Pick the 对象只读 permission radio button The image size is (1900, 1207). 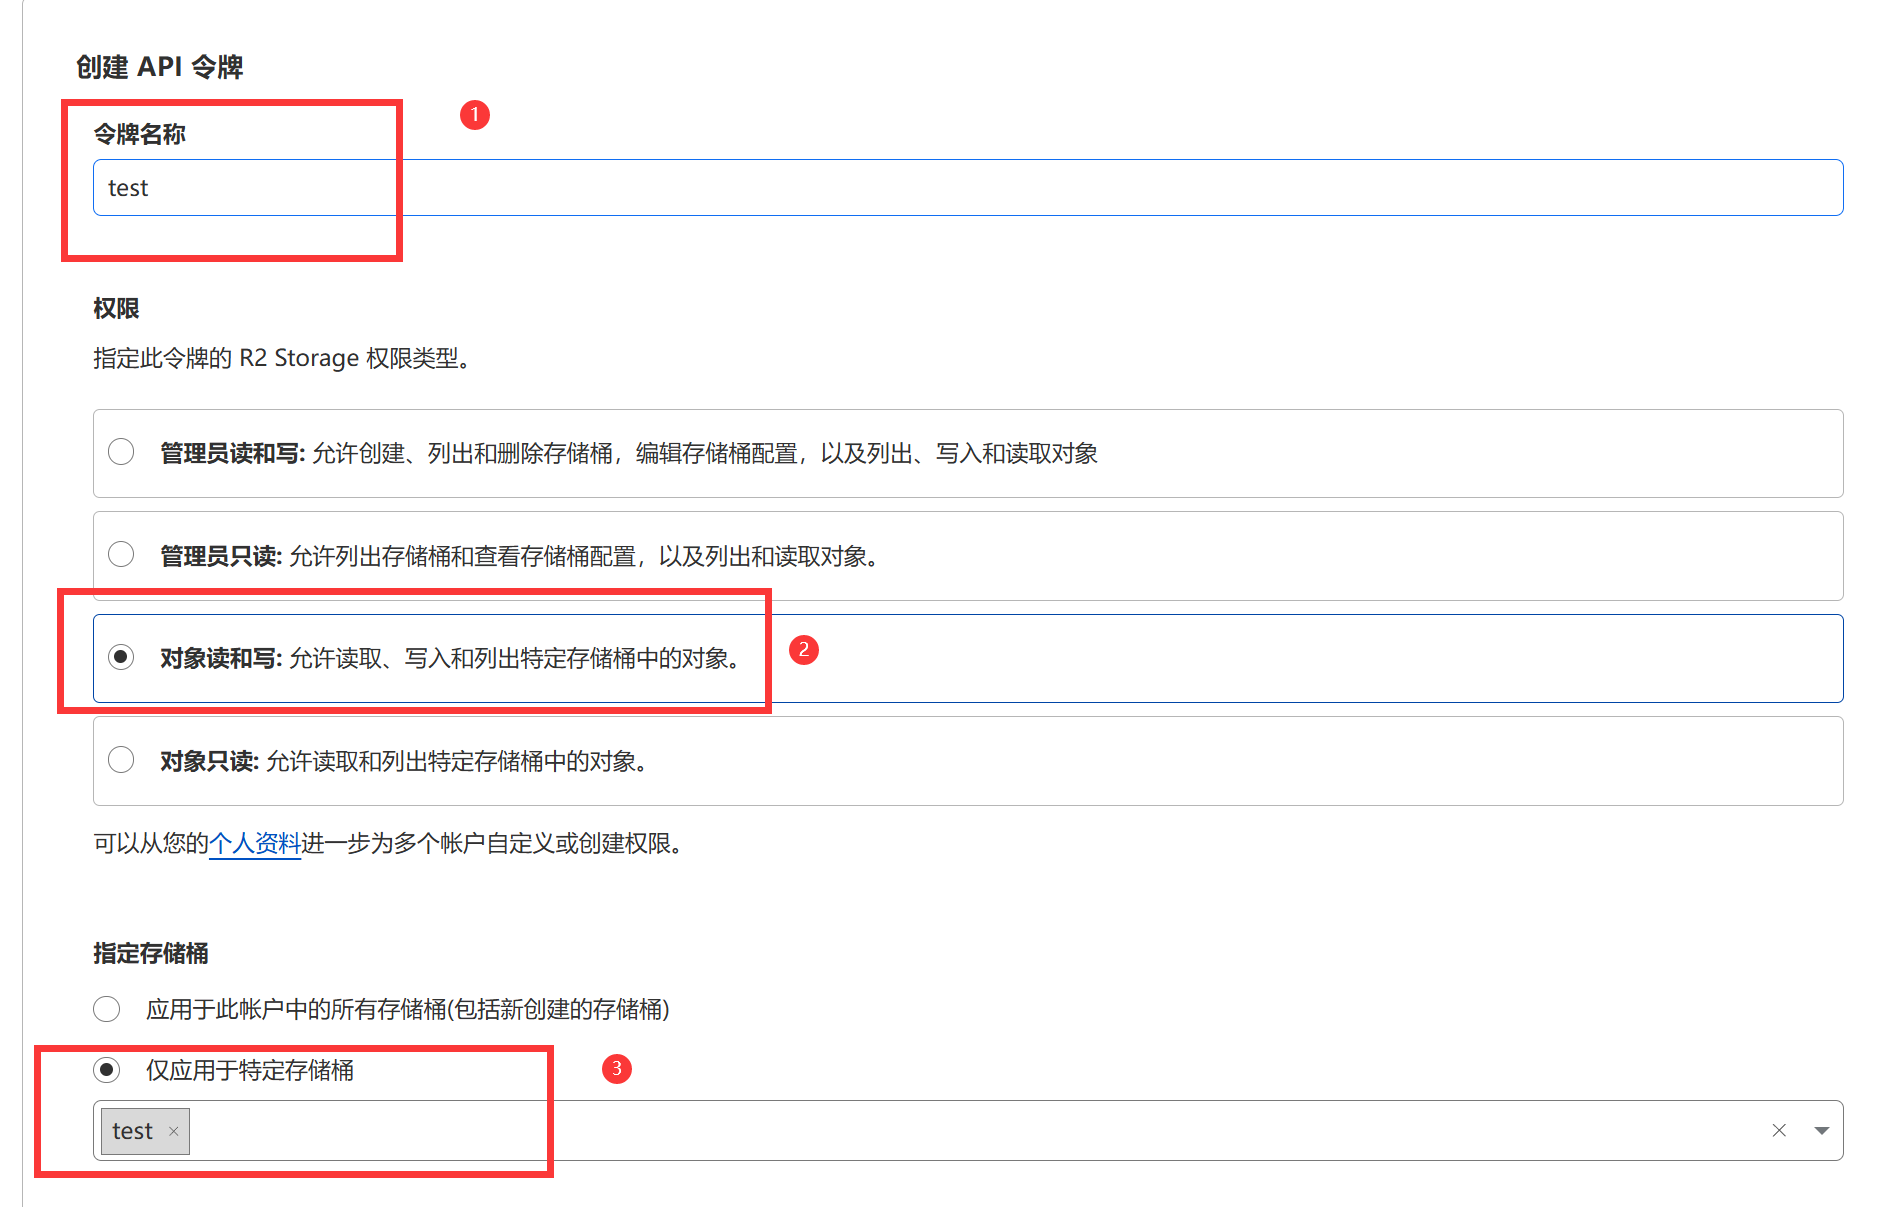[x=121, y=760]
